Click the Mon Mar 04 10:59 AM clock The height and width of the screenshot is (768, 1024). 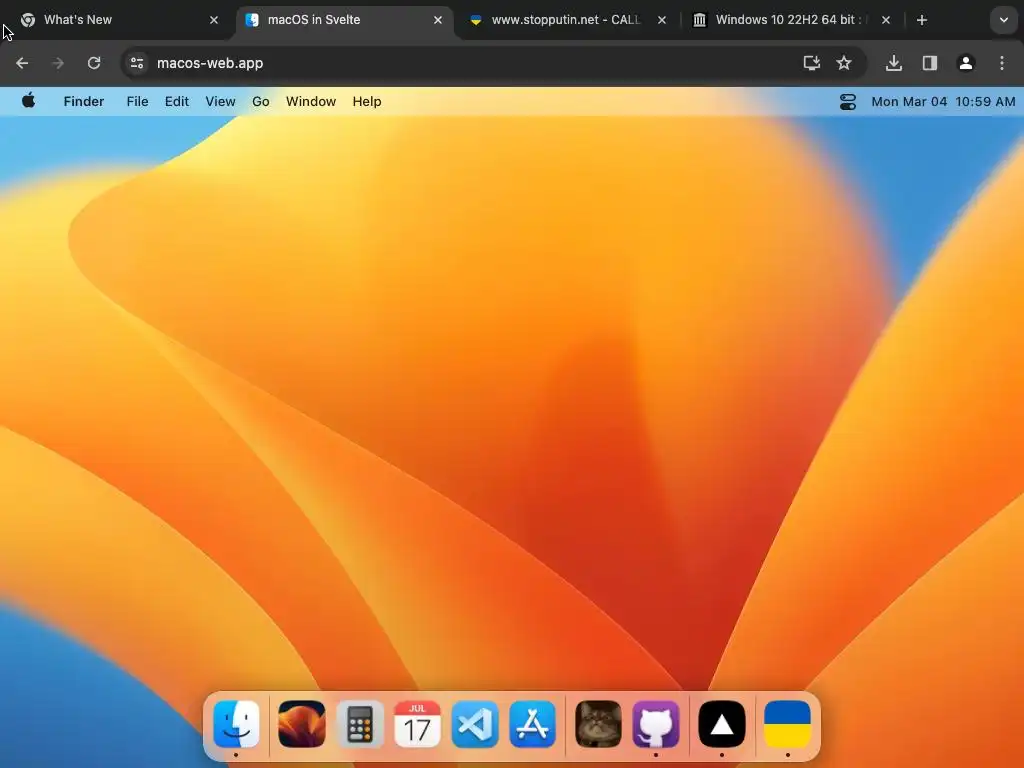(943, 101)
